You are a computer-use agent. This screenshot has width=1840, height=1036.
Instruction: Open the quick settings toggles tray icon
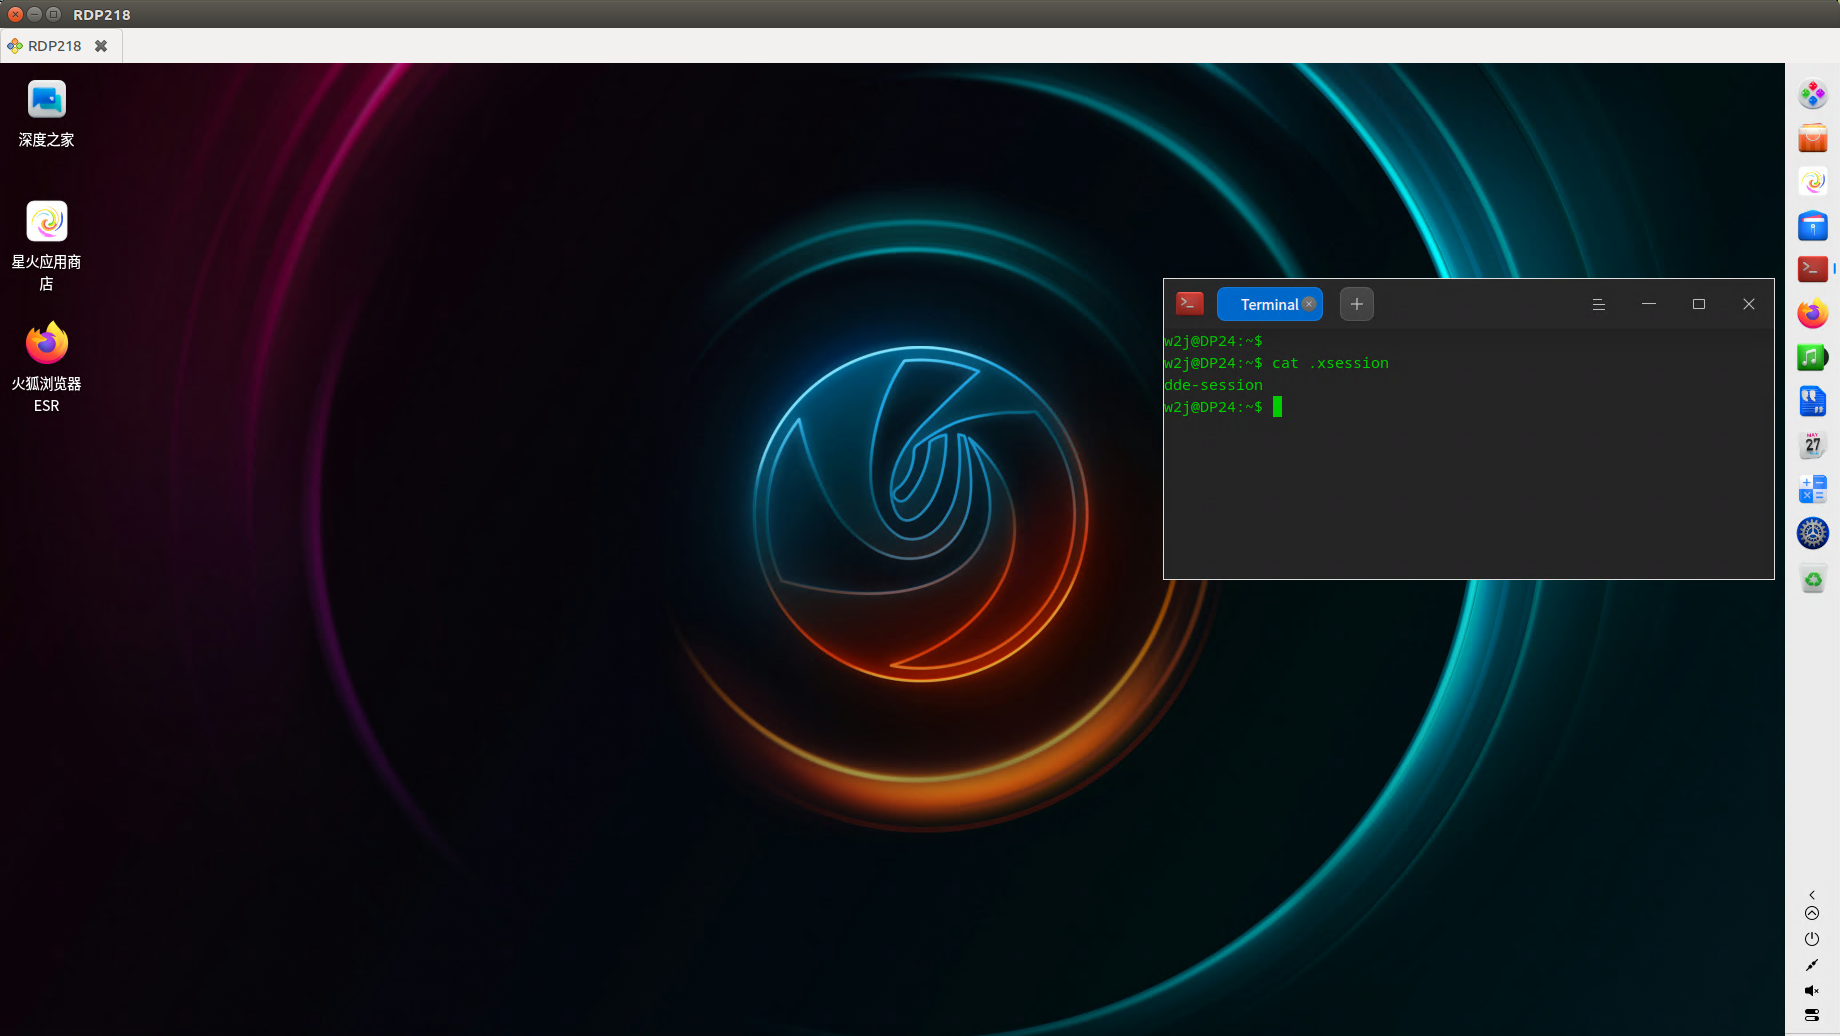pyautogui.click(x=1812, y=1015)
